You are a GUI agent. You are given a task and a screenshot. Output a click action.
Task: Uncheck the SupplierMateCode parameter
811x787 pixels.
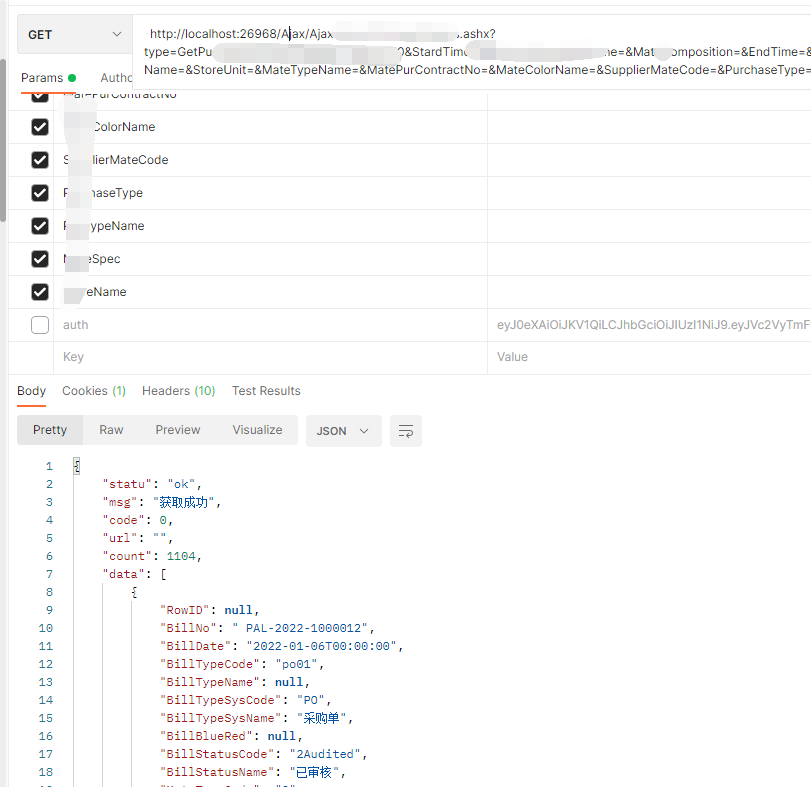point(40,160)
